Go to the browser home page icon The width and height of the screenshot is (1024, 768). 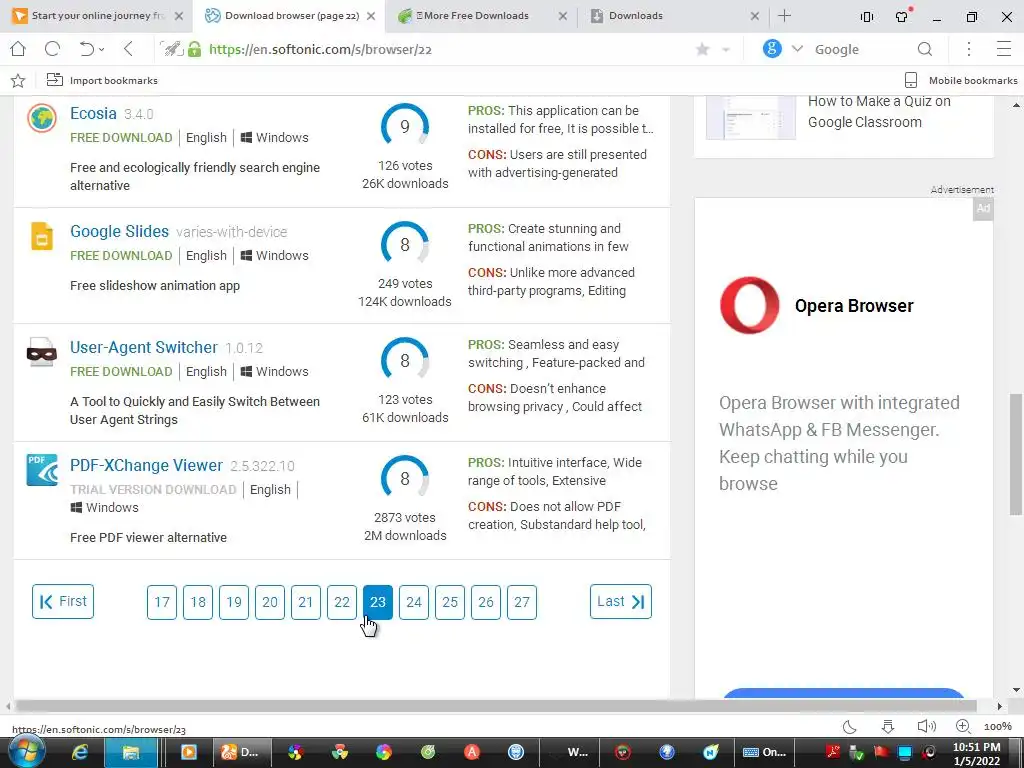(x=18, y=49)
